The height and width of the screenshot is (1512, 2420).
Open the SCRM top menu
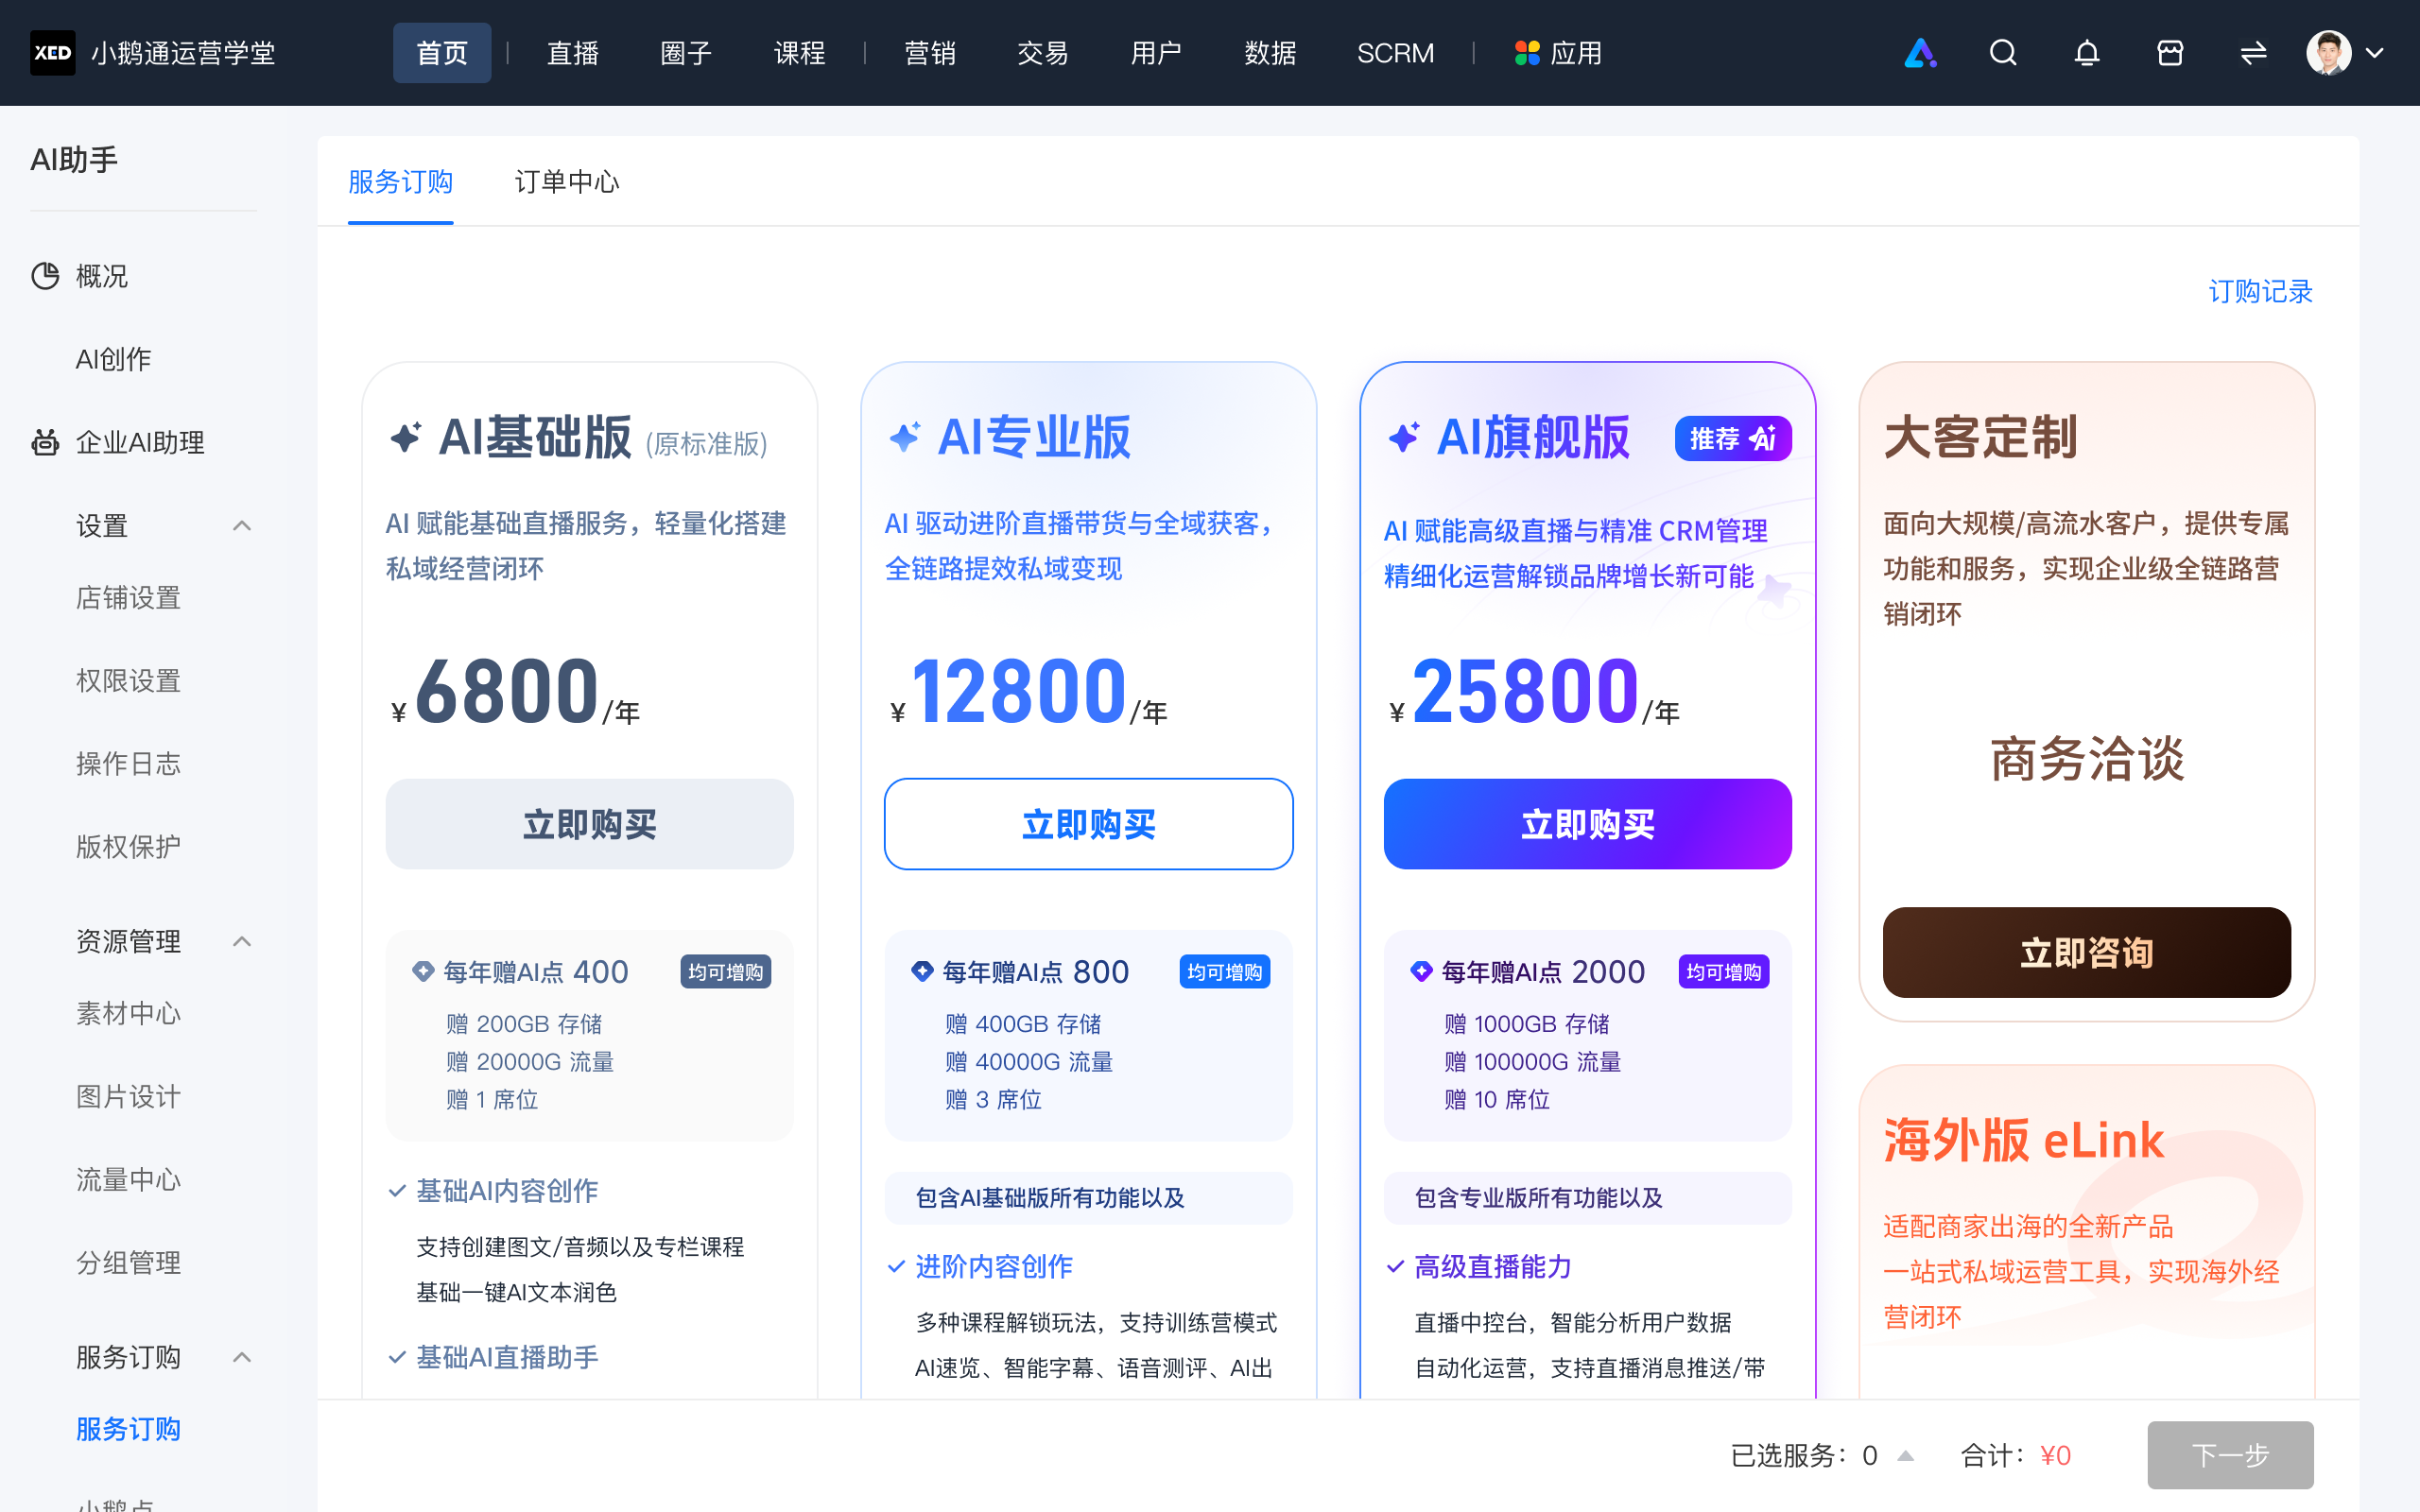(1395, 53)
